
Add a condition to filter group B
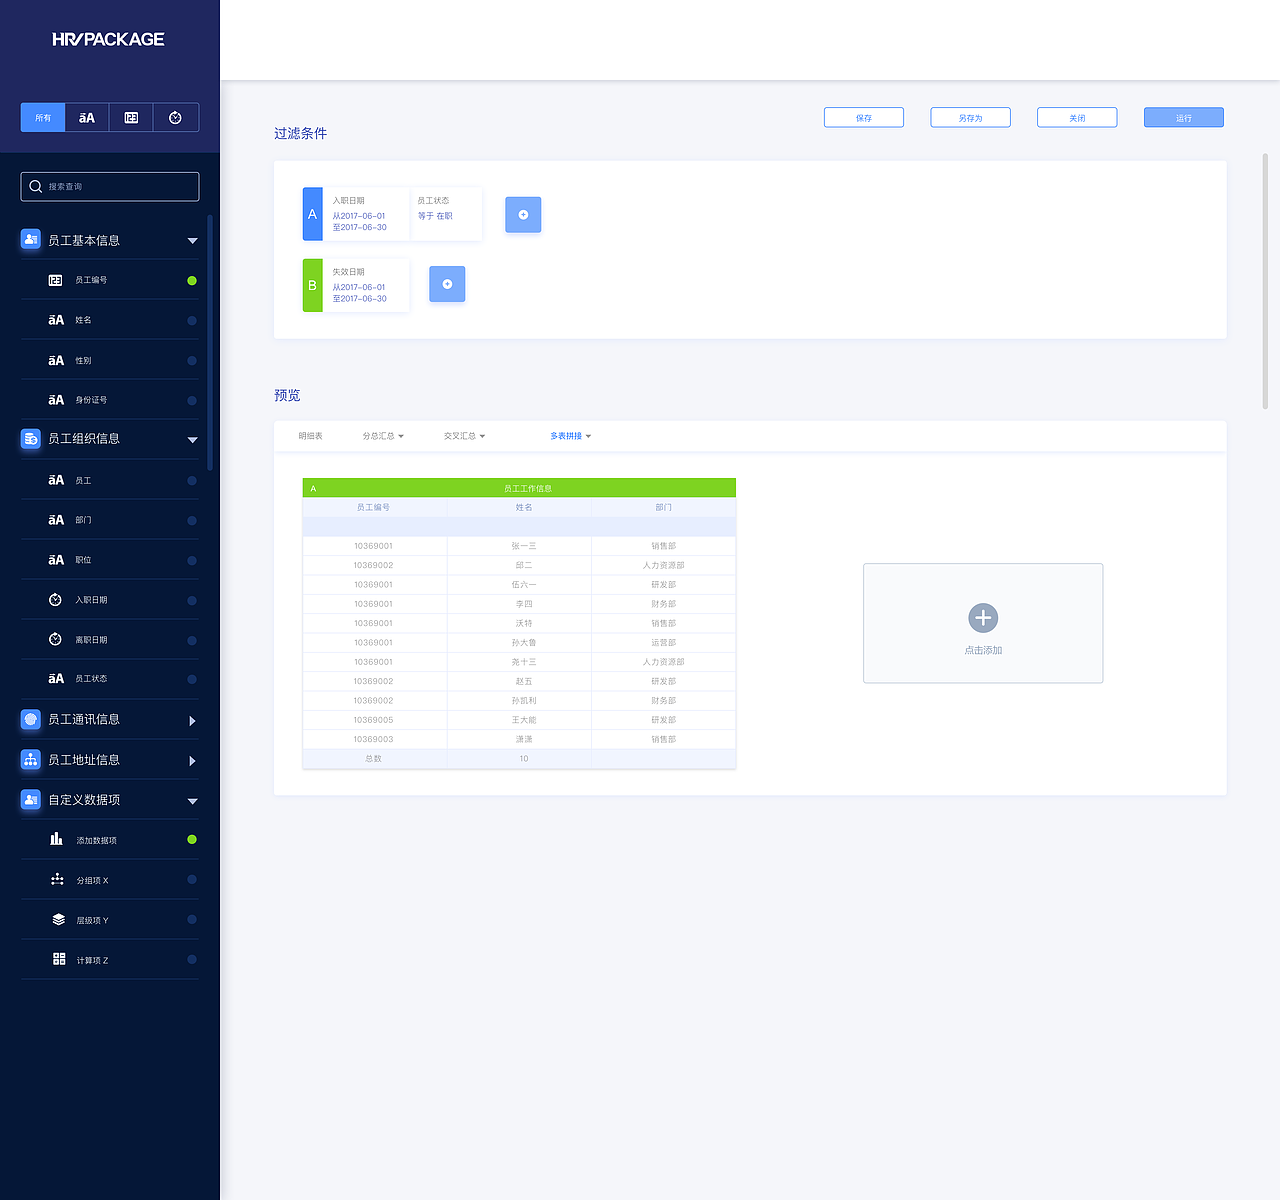point(447,284)
